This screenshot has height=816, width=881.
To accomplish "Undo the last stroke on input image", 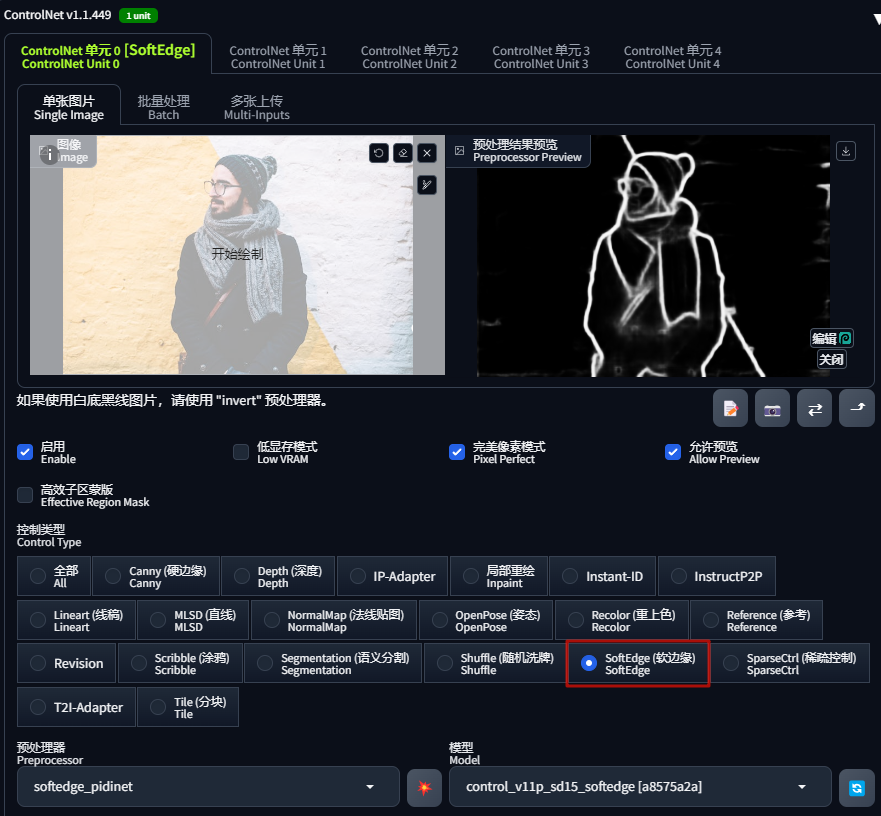I will tap(379, 153).
